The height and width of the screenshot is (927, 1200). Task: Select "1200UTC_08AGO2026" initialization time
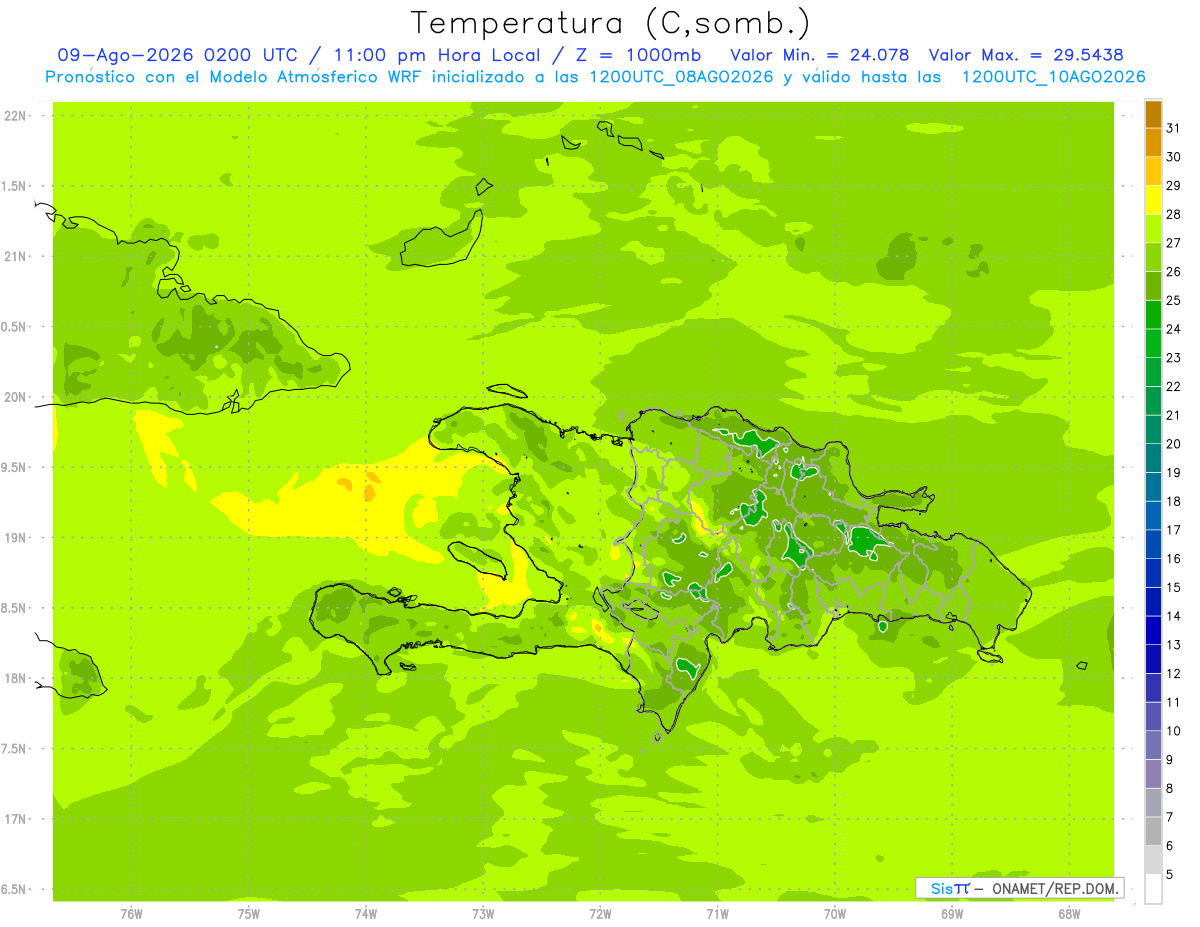pyautogui.click(x=683, y=77)
